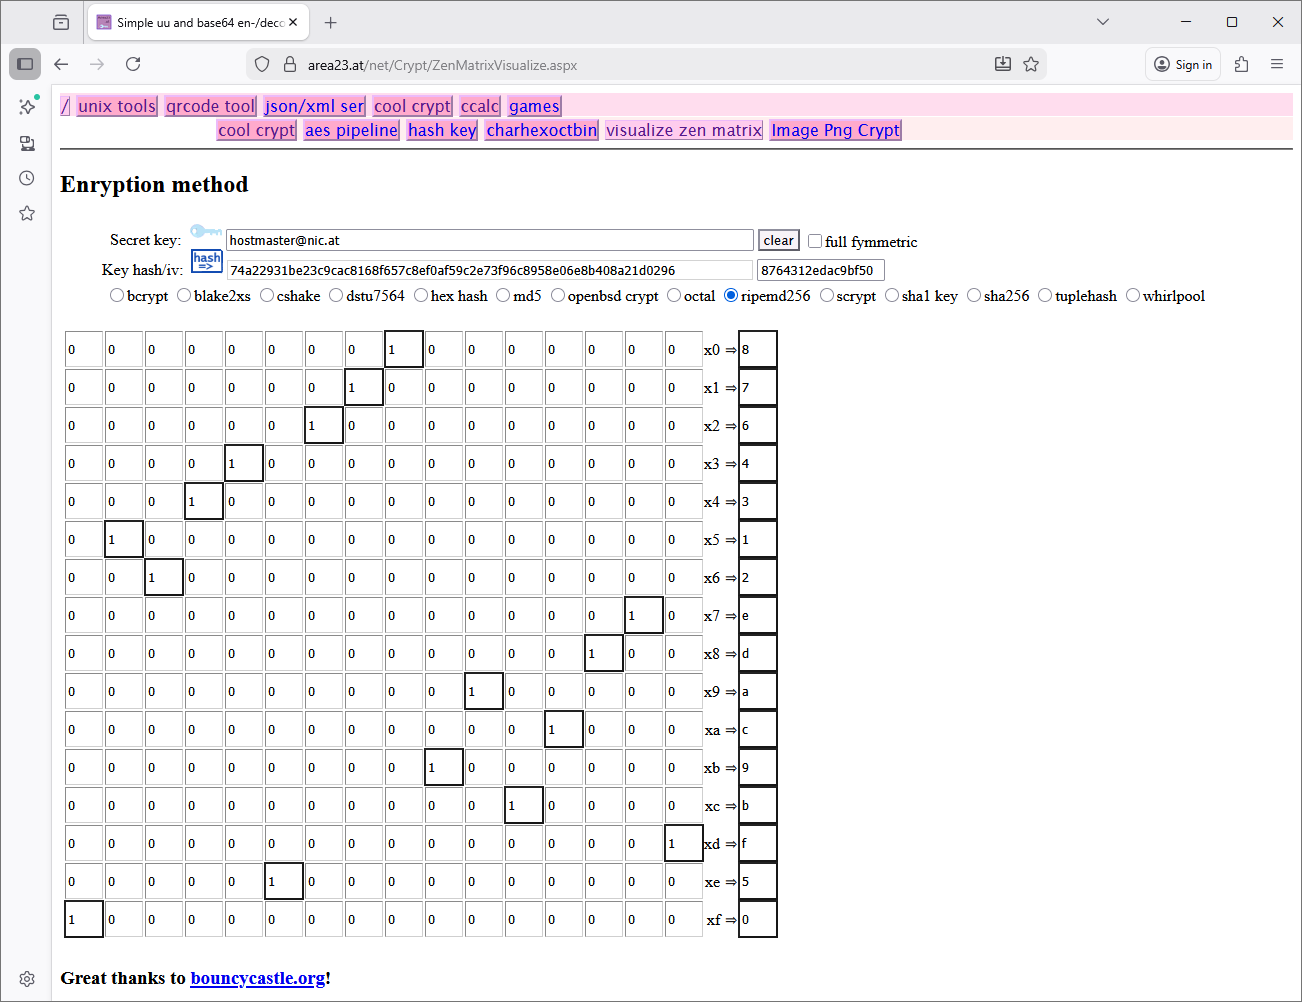
Task: Click the browser back arrow
Action: click(x=61, y=64)
